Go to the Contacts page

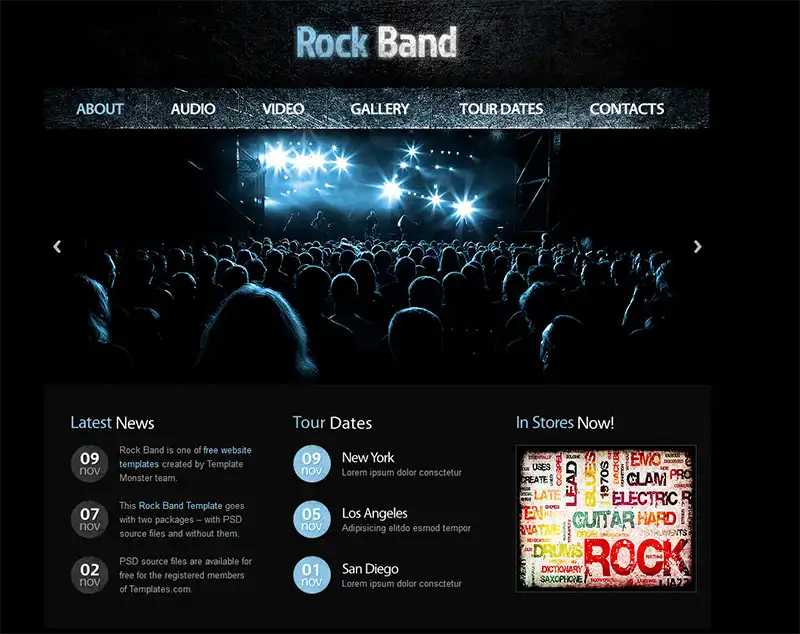627,109
